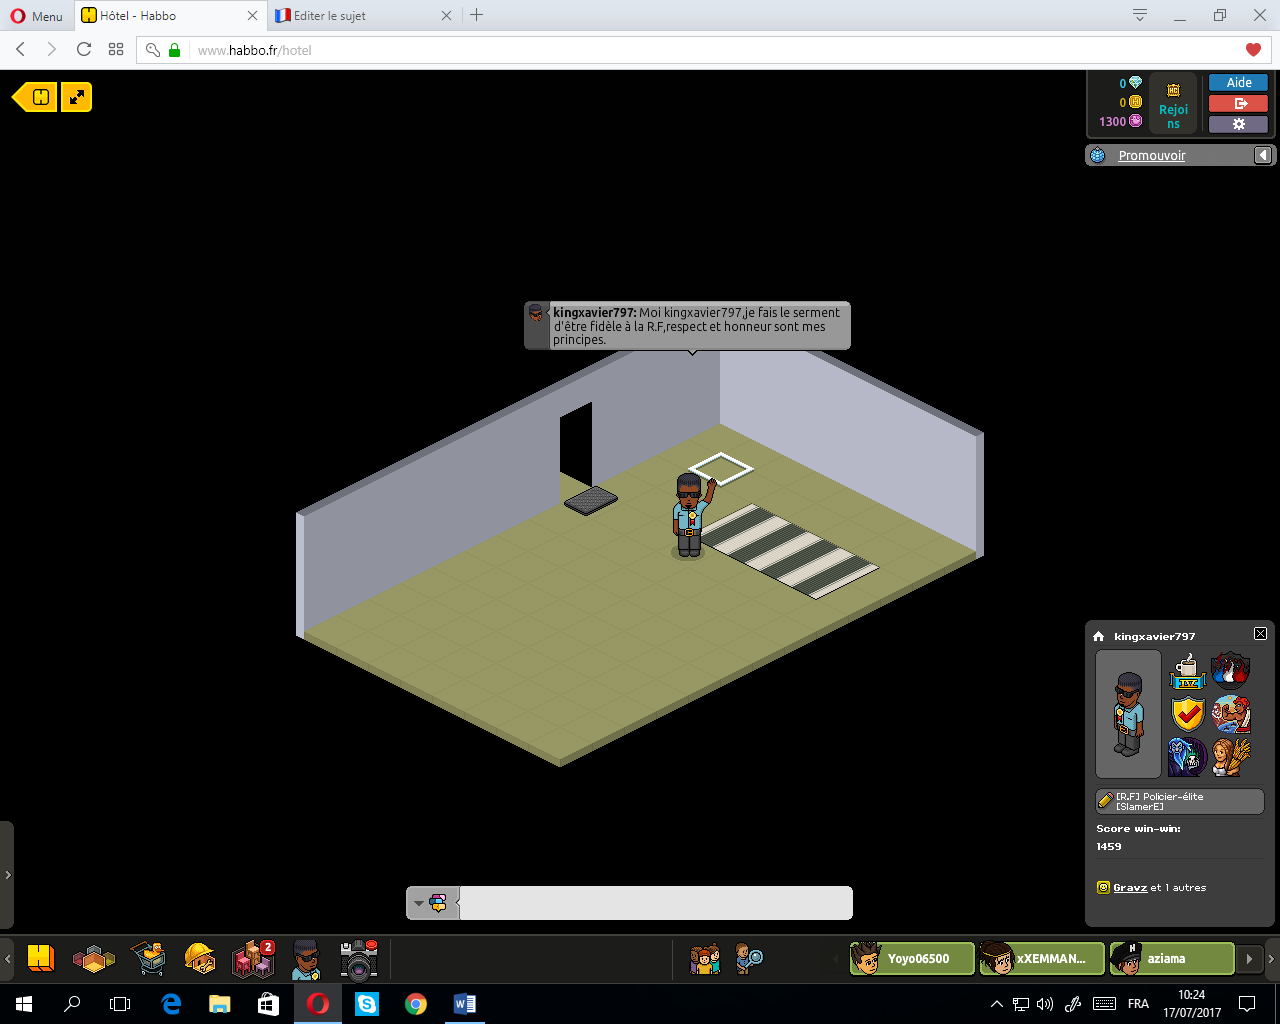
Task: Select the blue ghost badge
Action: pos(1187,757)
